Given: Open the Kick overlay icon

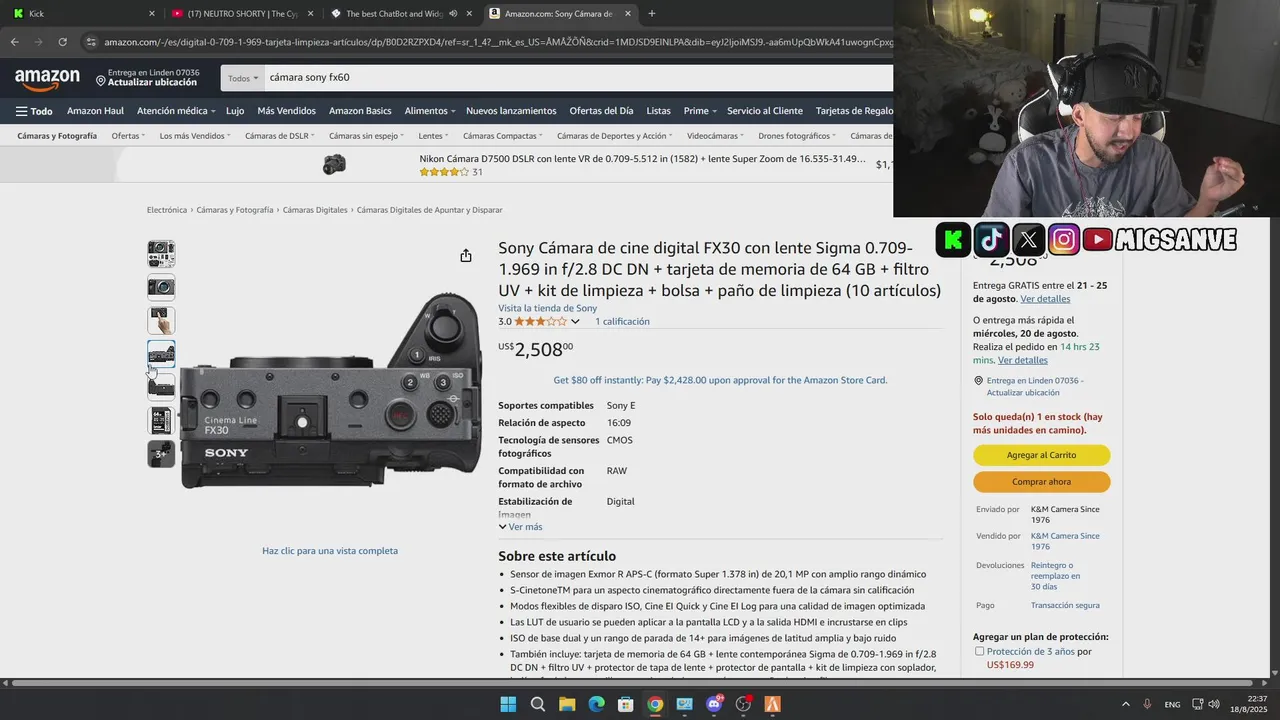Looking at the screenshot, I should (952, 240).
